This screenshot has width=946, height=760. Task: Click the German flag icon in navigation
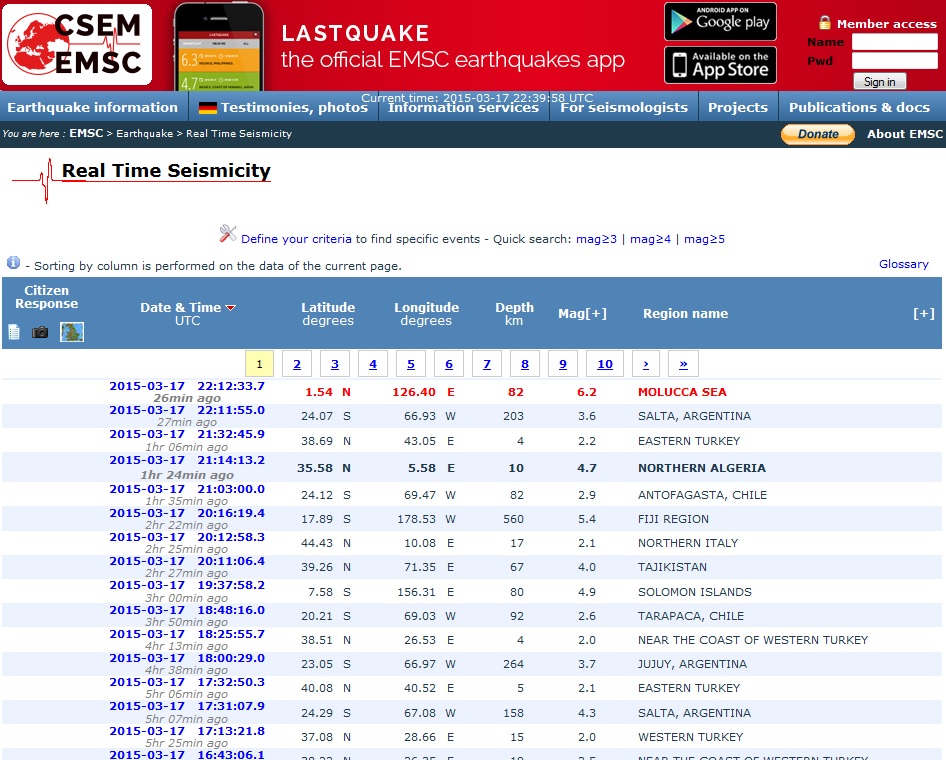click(208, 108)
